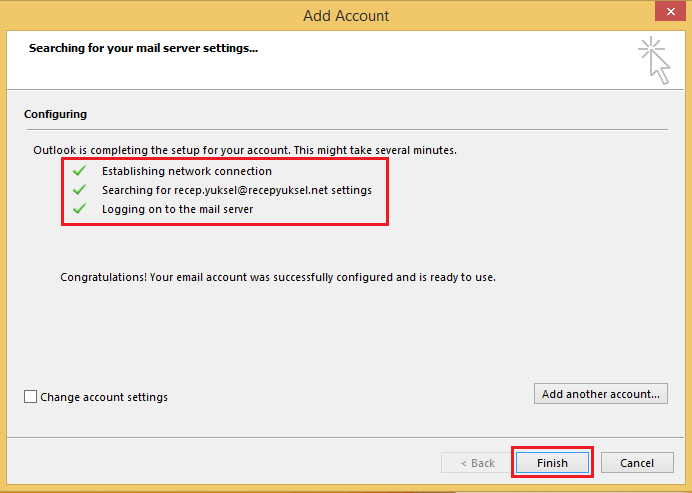
Task: Select the 'Logging on to the mail server' line
Action: click(x=177, y=209)
